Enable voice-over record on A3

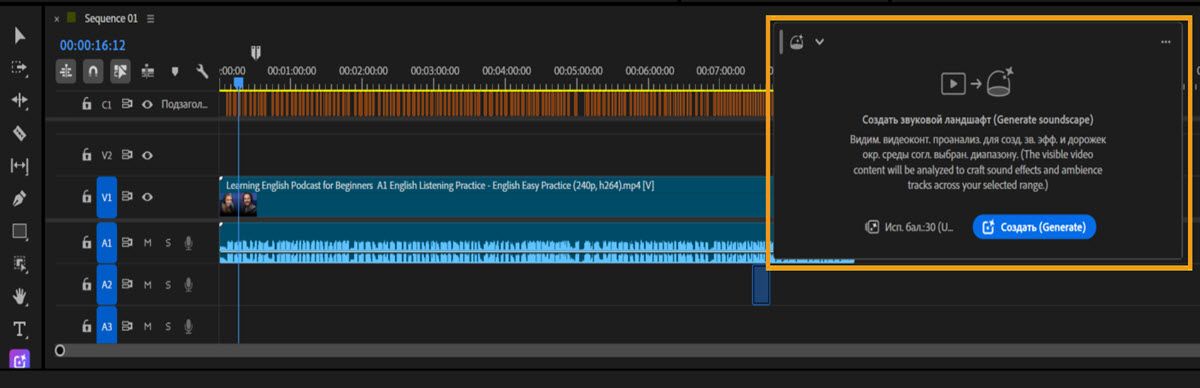coord(188,326)
